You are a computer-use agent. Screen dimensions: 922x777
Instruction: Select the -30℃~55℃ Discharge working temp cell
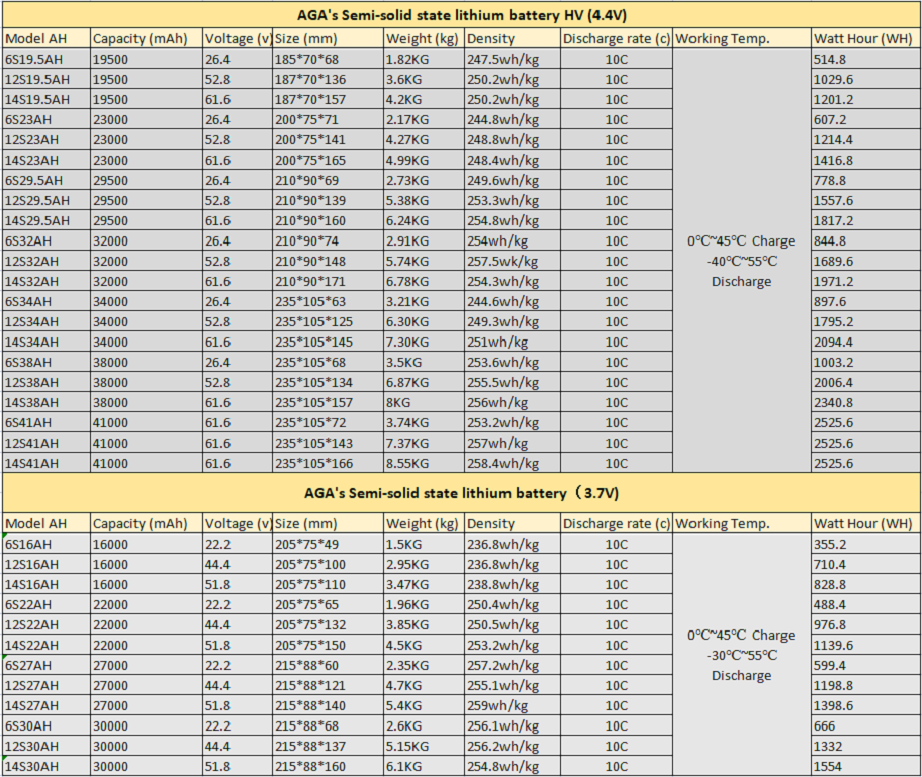pos(741,655)
